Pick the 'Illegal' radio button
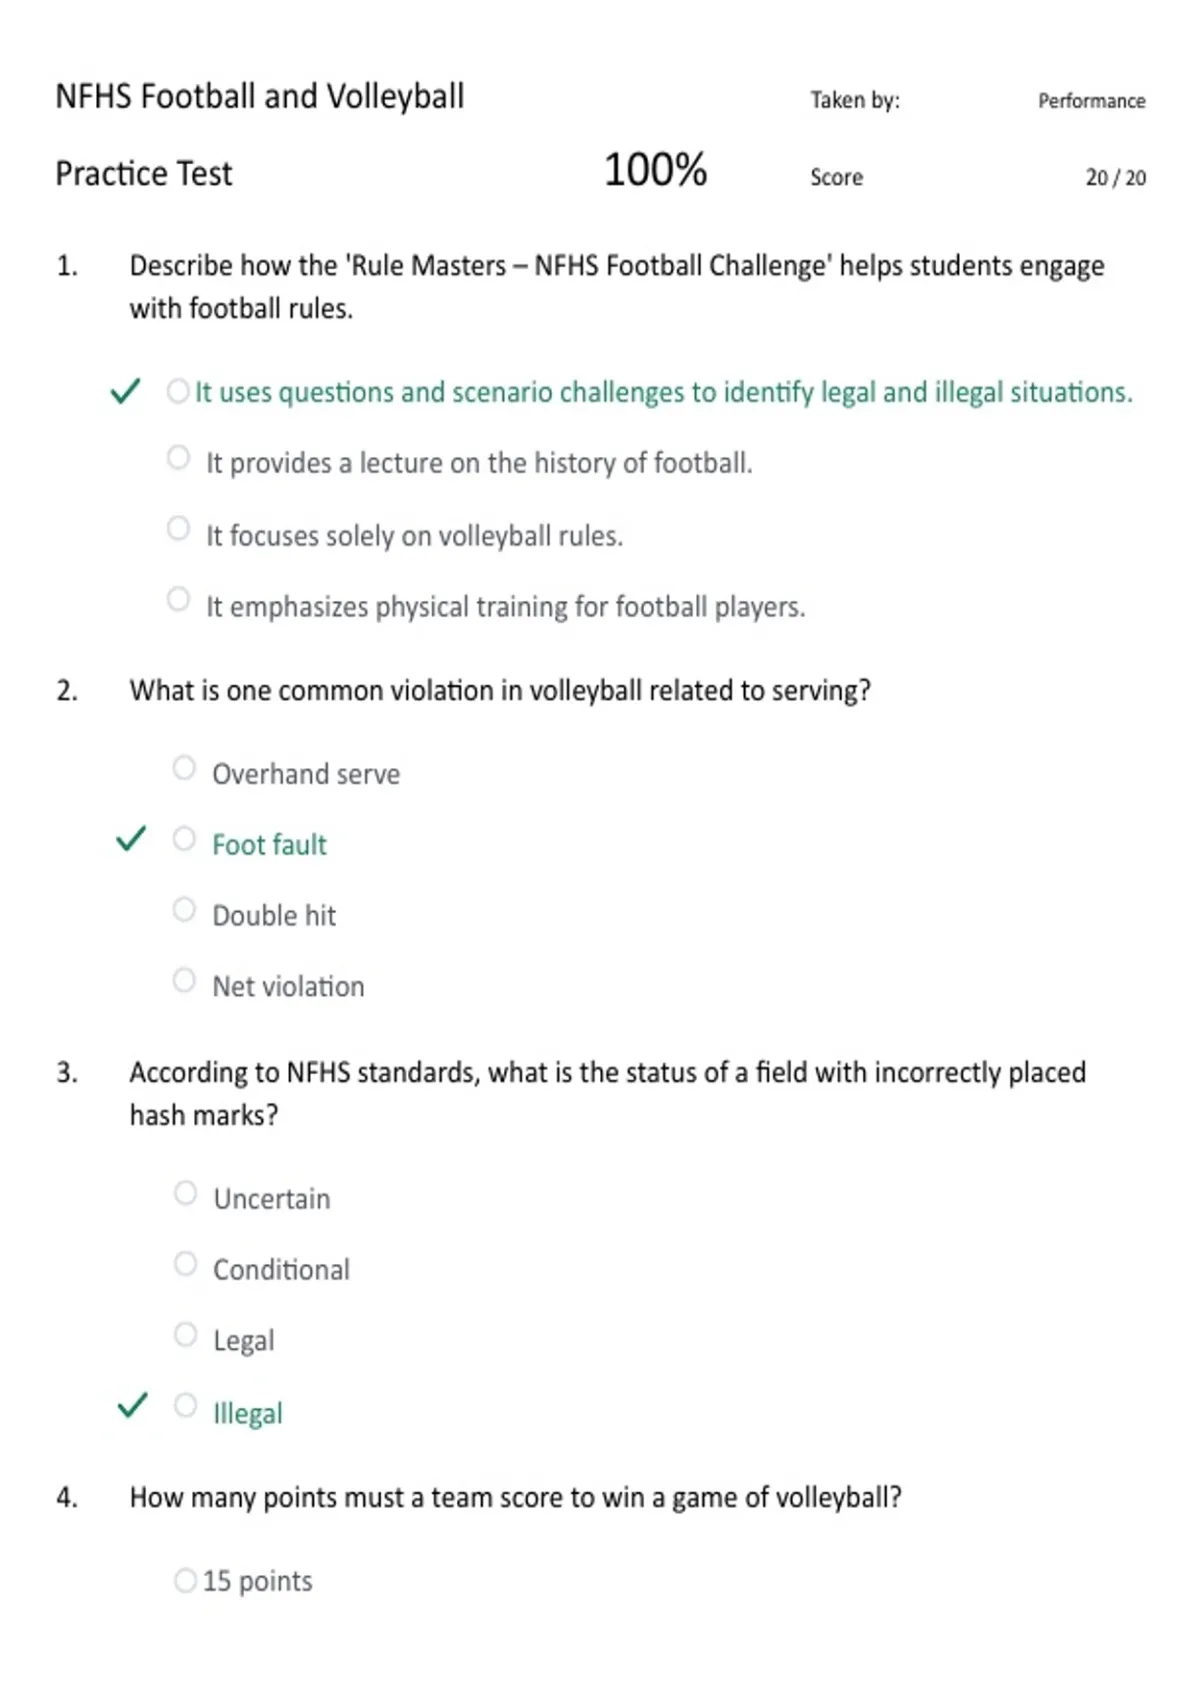 point(185,1405)
